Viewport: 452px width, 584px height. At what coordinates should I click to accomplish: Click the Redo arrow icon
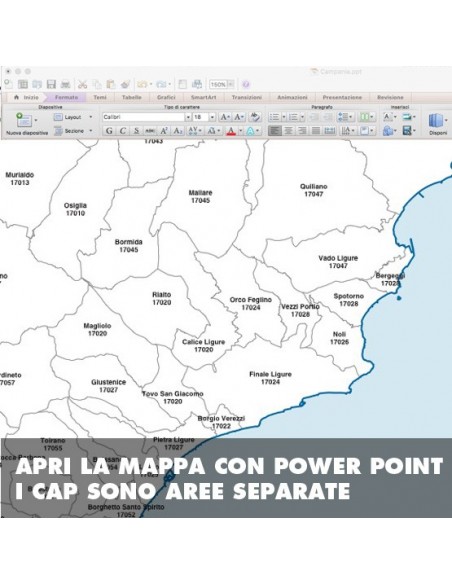pyautogui.click(x=161, y=84)
